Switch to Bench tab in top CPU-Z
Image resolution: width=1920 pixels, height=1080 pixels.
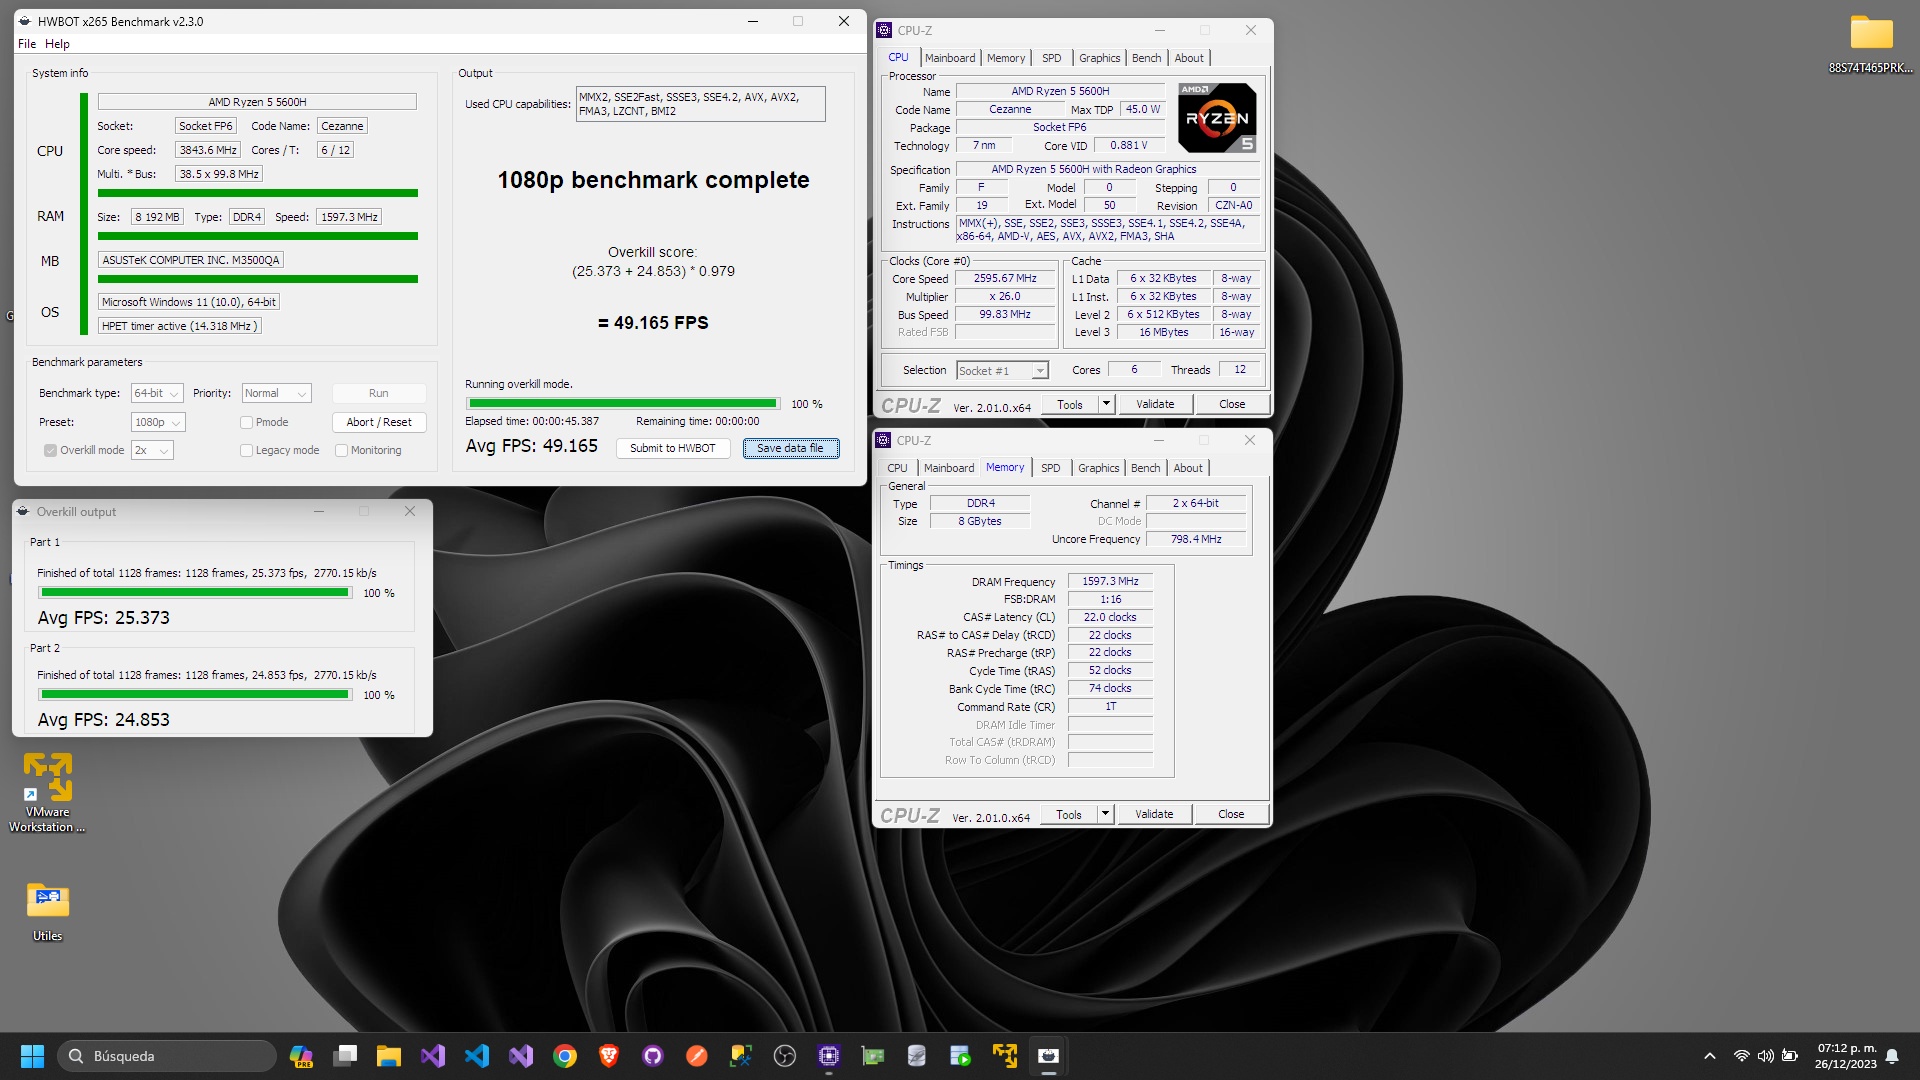tap(1146, 58)
